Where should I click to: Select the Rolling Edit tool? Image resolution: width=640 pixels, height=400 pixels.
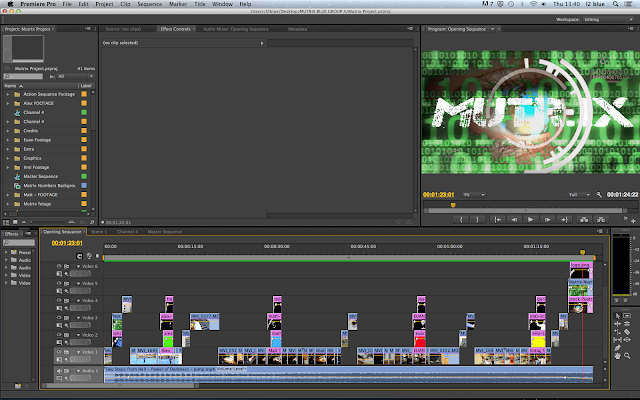coord(627,324)
